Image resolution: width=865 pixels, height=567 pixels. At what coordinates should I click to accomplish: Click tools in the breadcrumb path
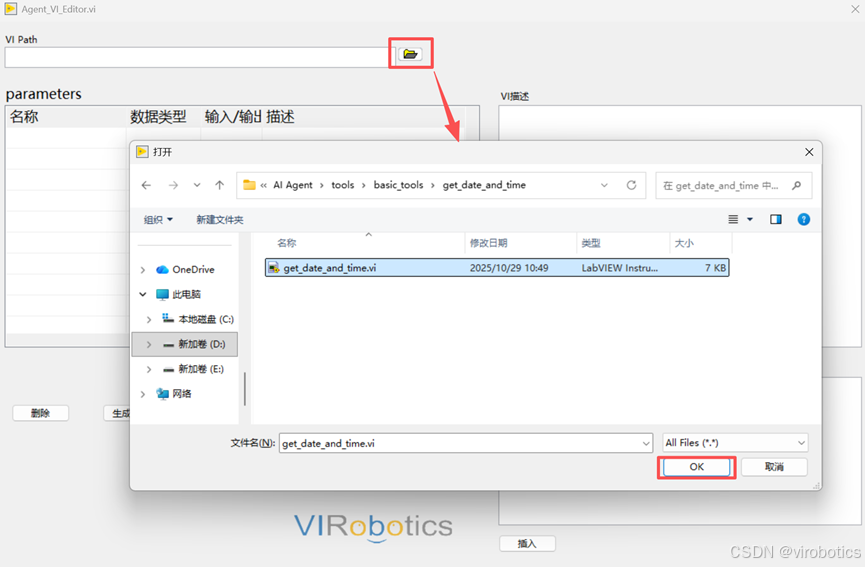tap(343, 185)
